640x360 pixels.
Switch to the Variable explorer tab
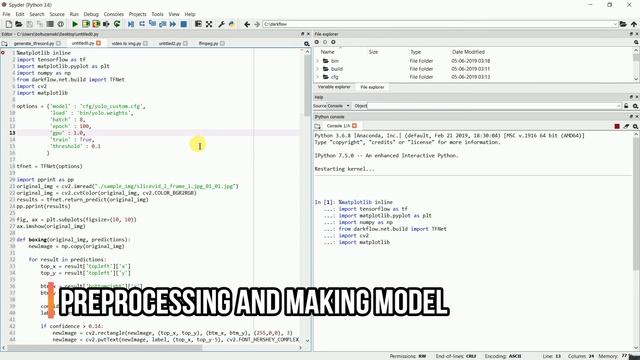pyautogui.click(x=334, y=87)
